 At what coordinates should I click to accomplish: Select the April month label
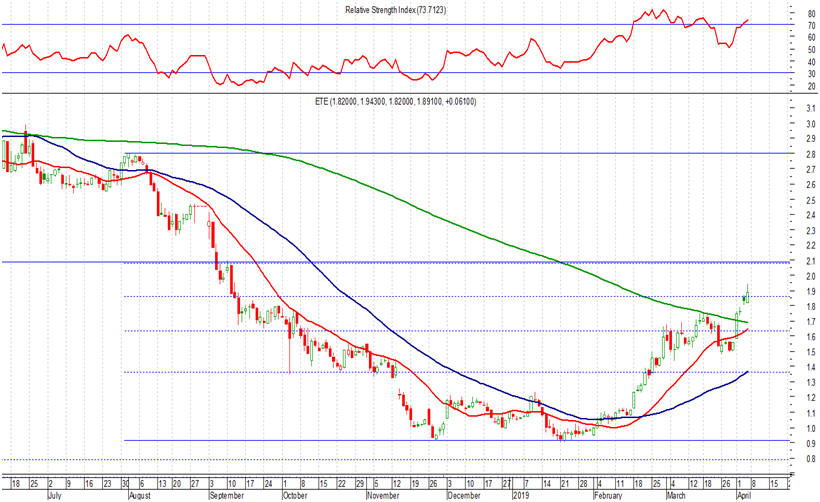(x=745, y=495)
